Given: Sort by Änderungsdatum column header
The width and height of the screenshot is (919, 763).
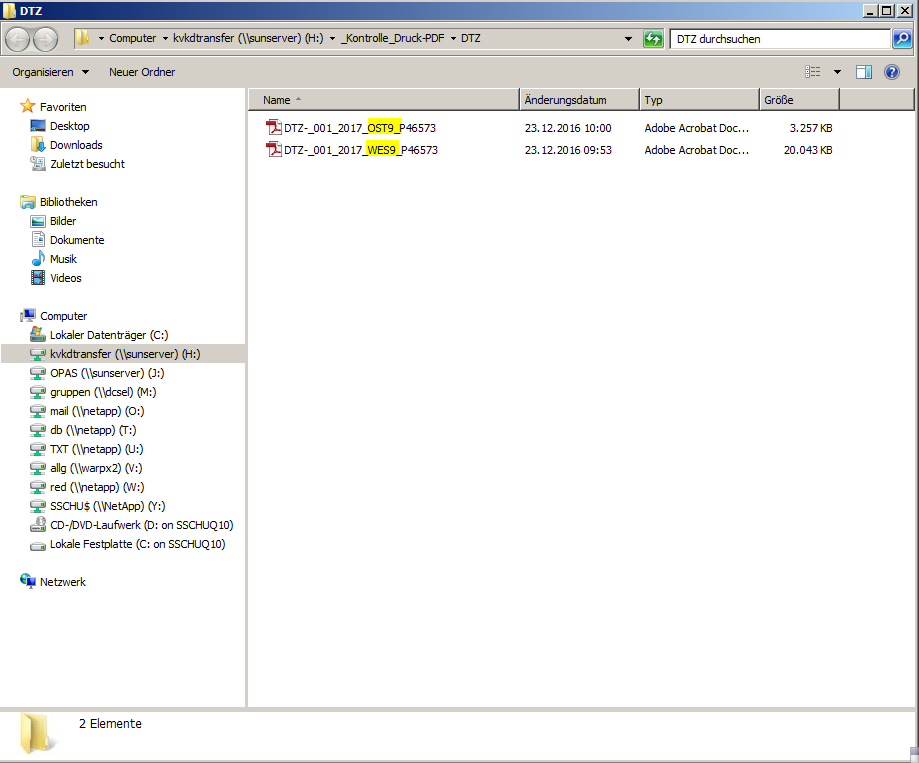Looking at the screenshot, I should pos(579,100).
